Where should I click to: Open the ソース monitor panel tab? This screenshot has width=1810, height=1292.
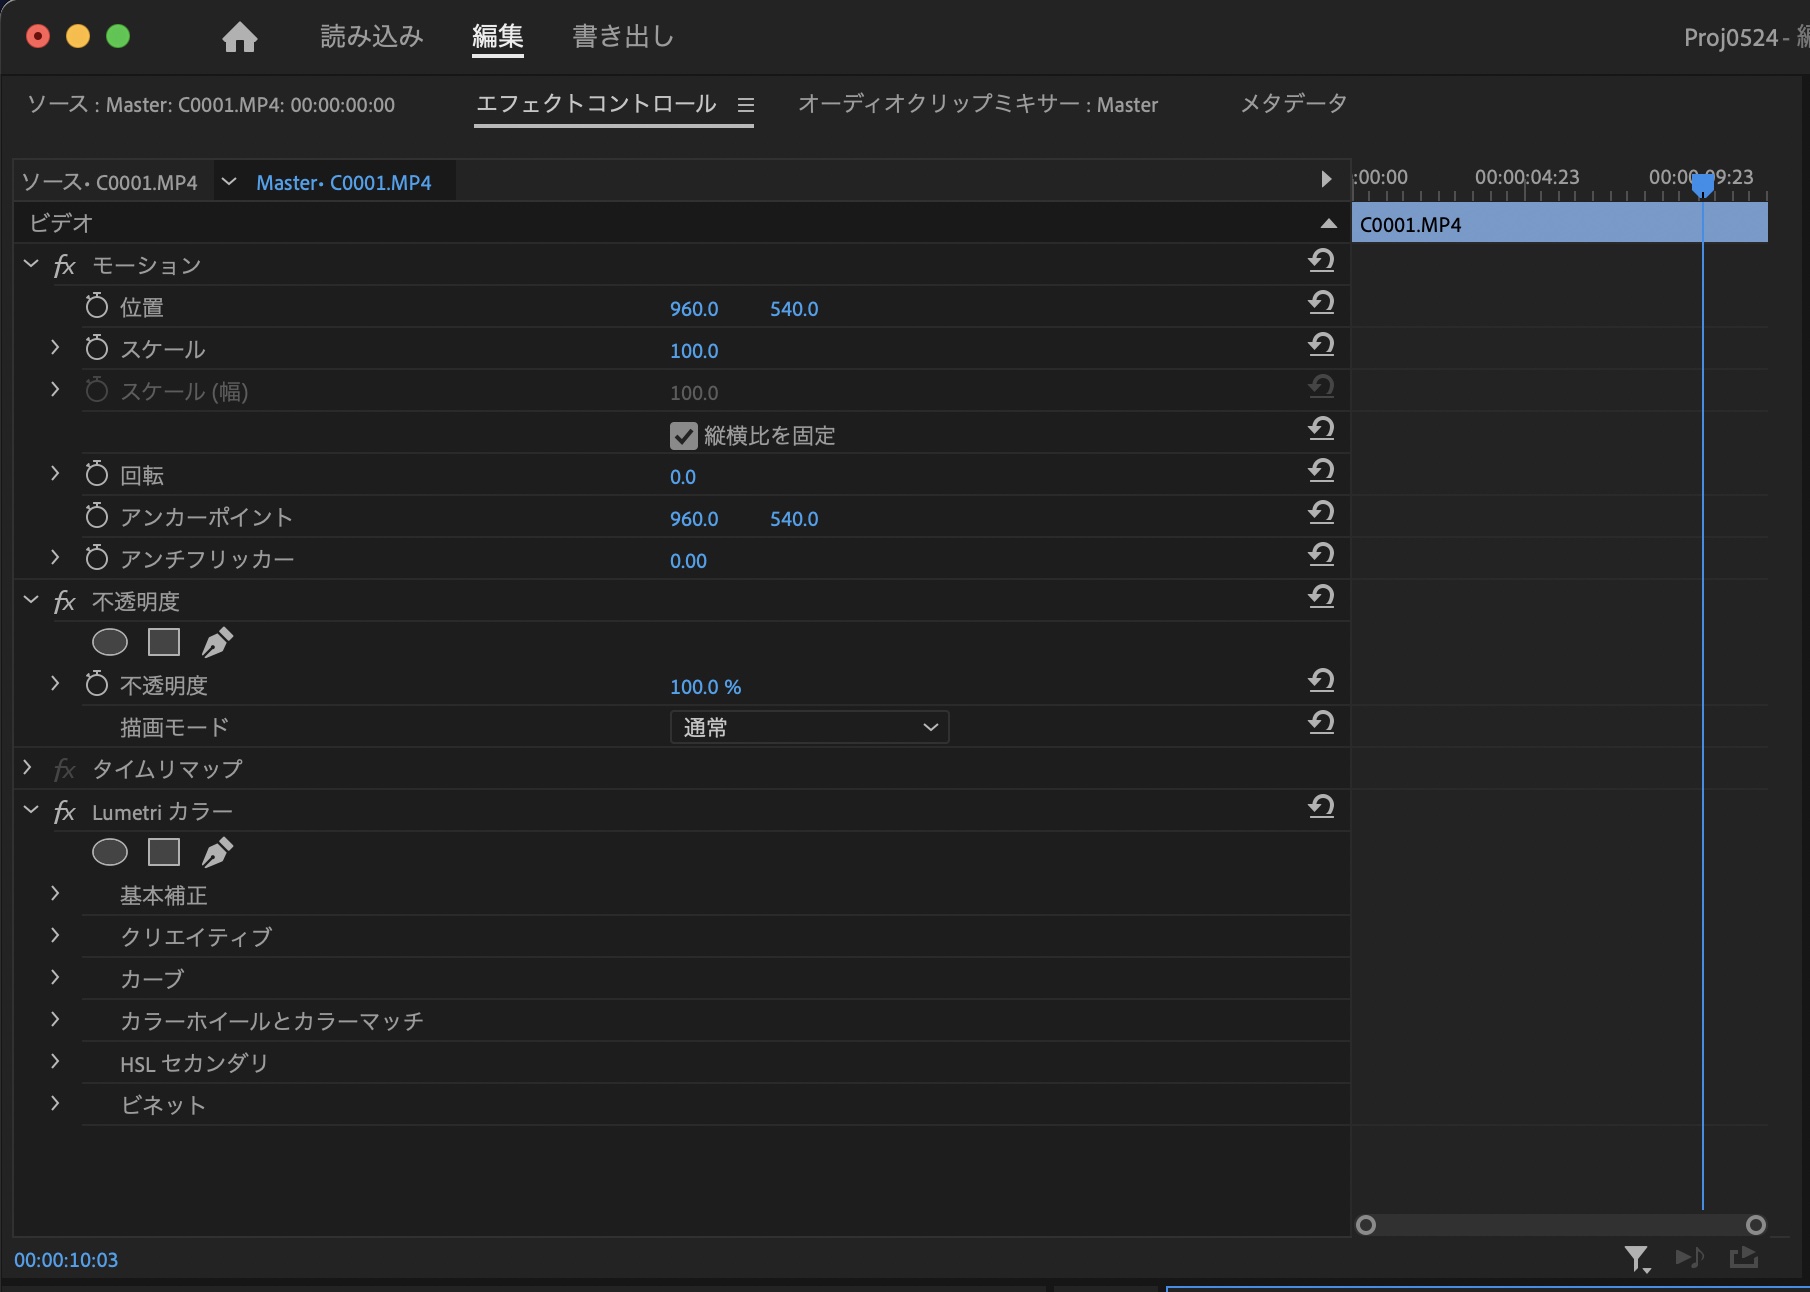(x=211, y=105)
